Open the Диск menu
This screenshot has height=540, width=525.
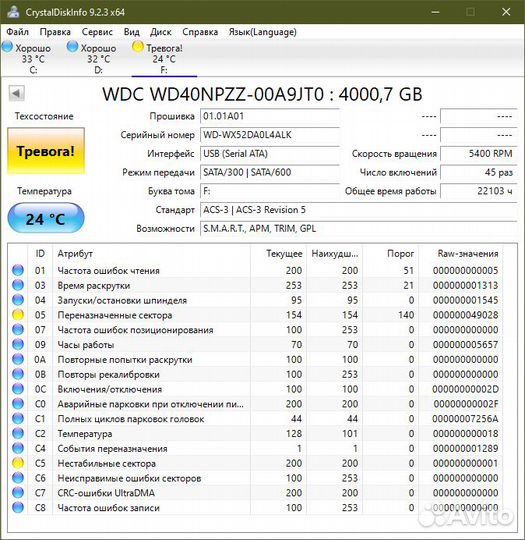[161, 32]
